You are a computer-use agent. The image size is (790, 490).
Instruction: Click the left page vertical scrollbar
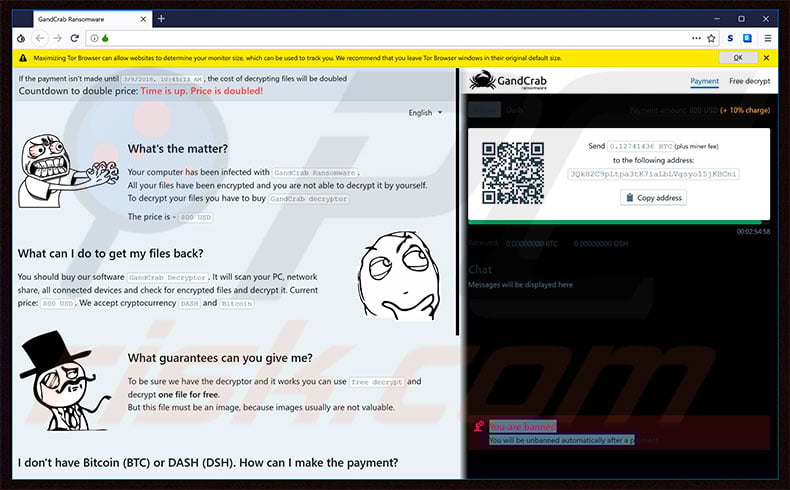pyautogui.click(x=457, y=202)
